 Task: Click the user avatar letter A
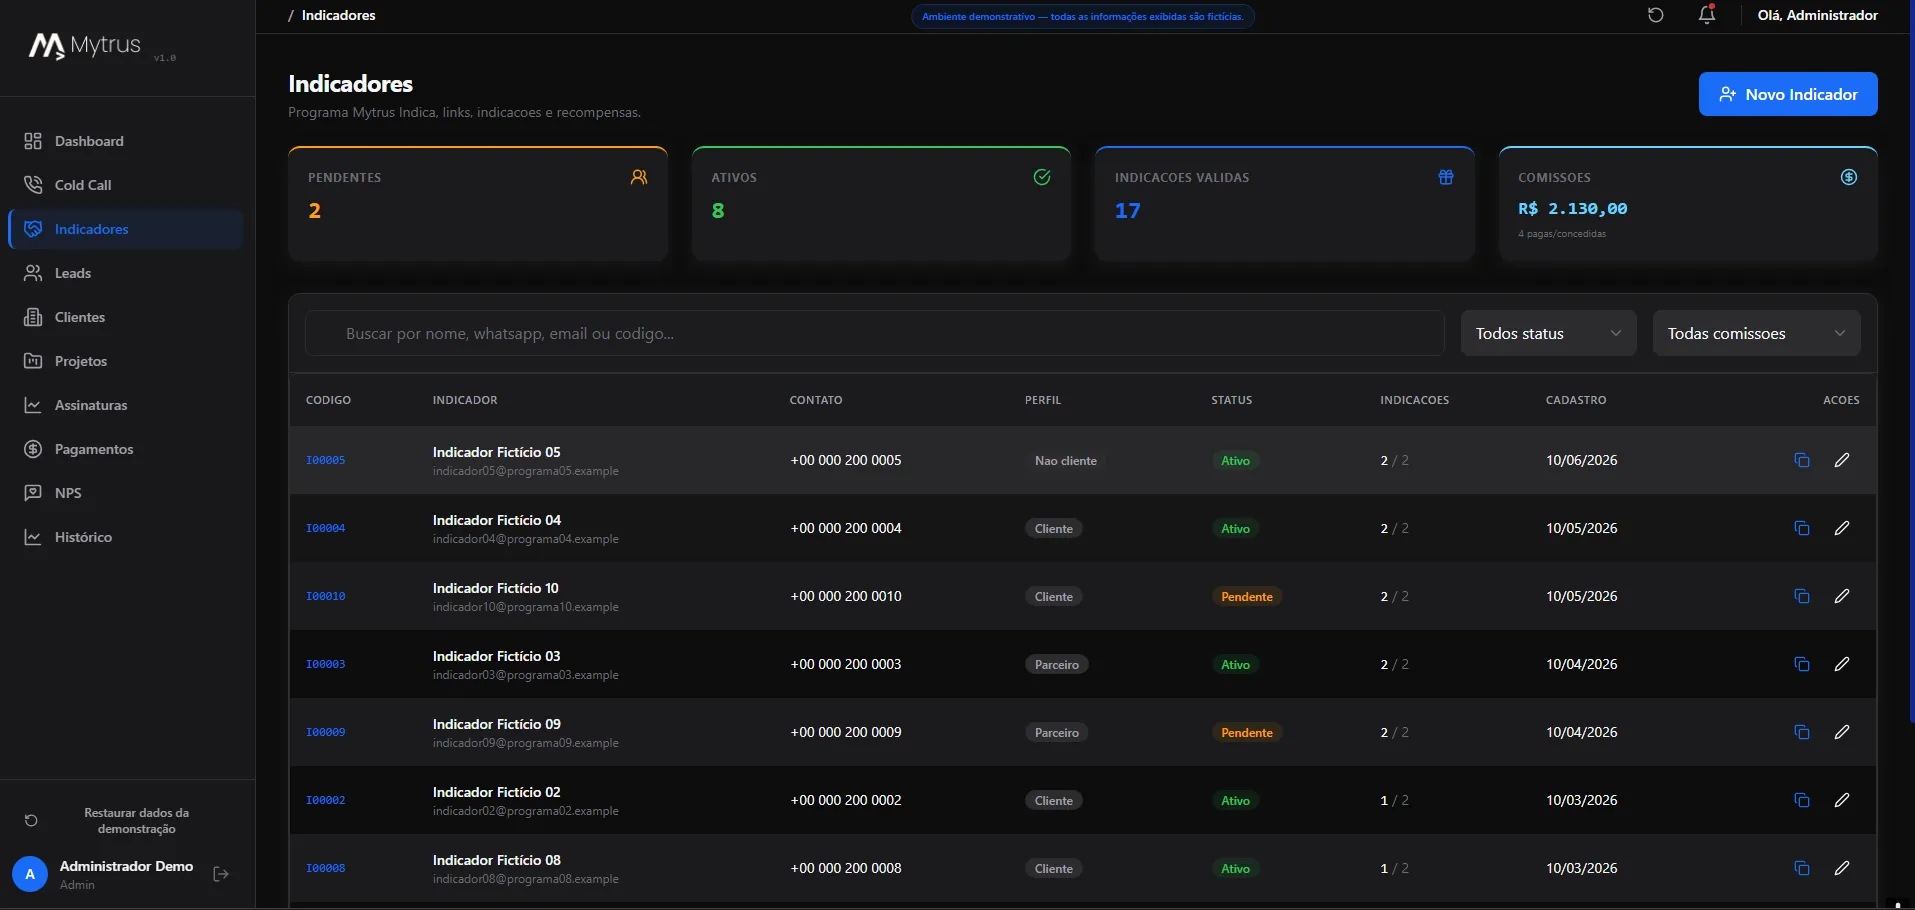(x=30, y=874)
